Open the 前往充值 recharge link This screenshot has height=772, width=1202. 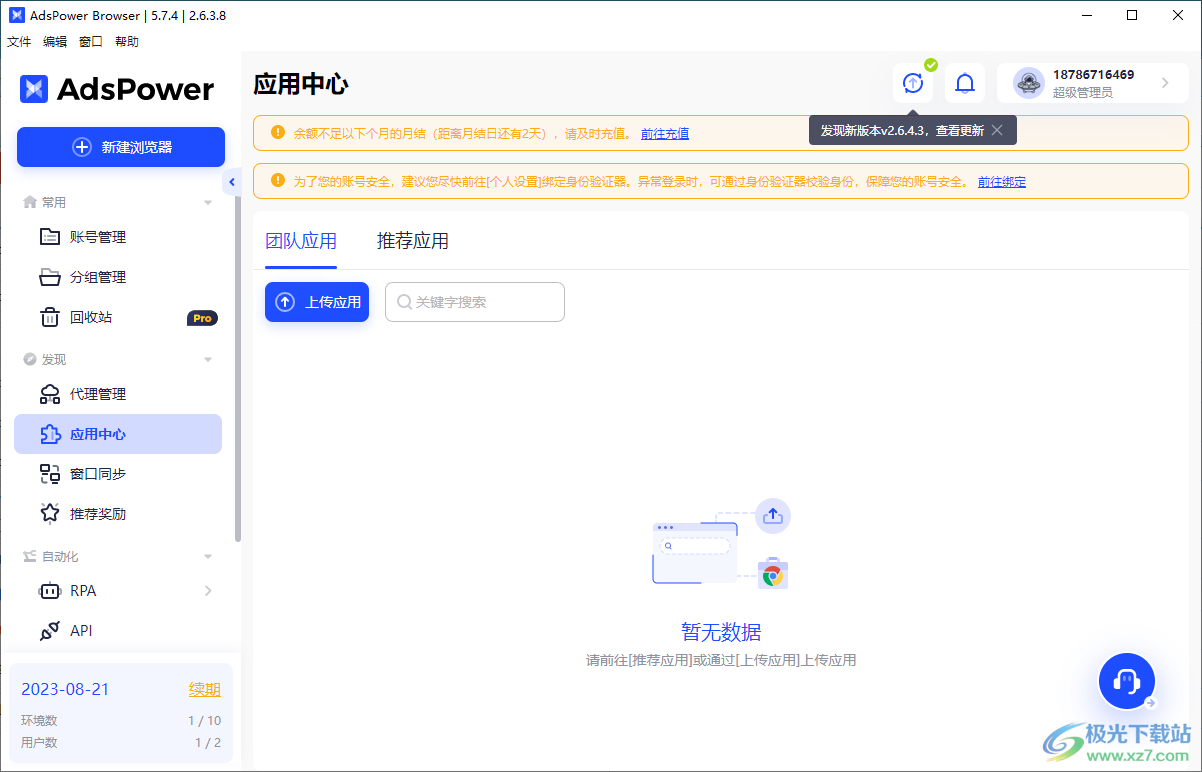pyautogui.click(x=665, y=132)
